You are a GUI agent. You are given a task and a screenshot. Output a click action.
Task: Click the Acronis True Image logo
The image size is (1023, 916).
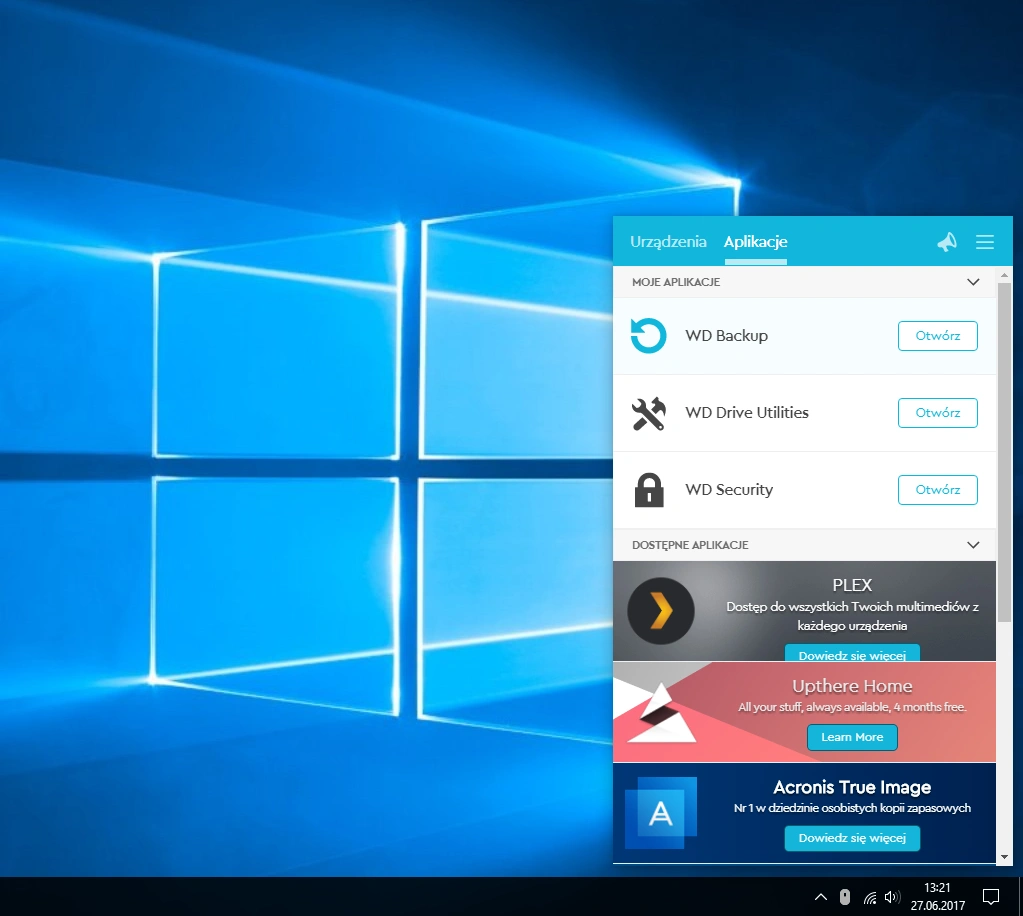[660, 812]
